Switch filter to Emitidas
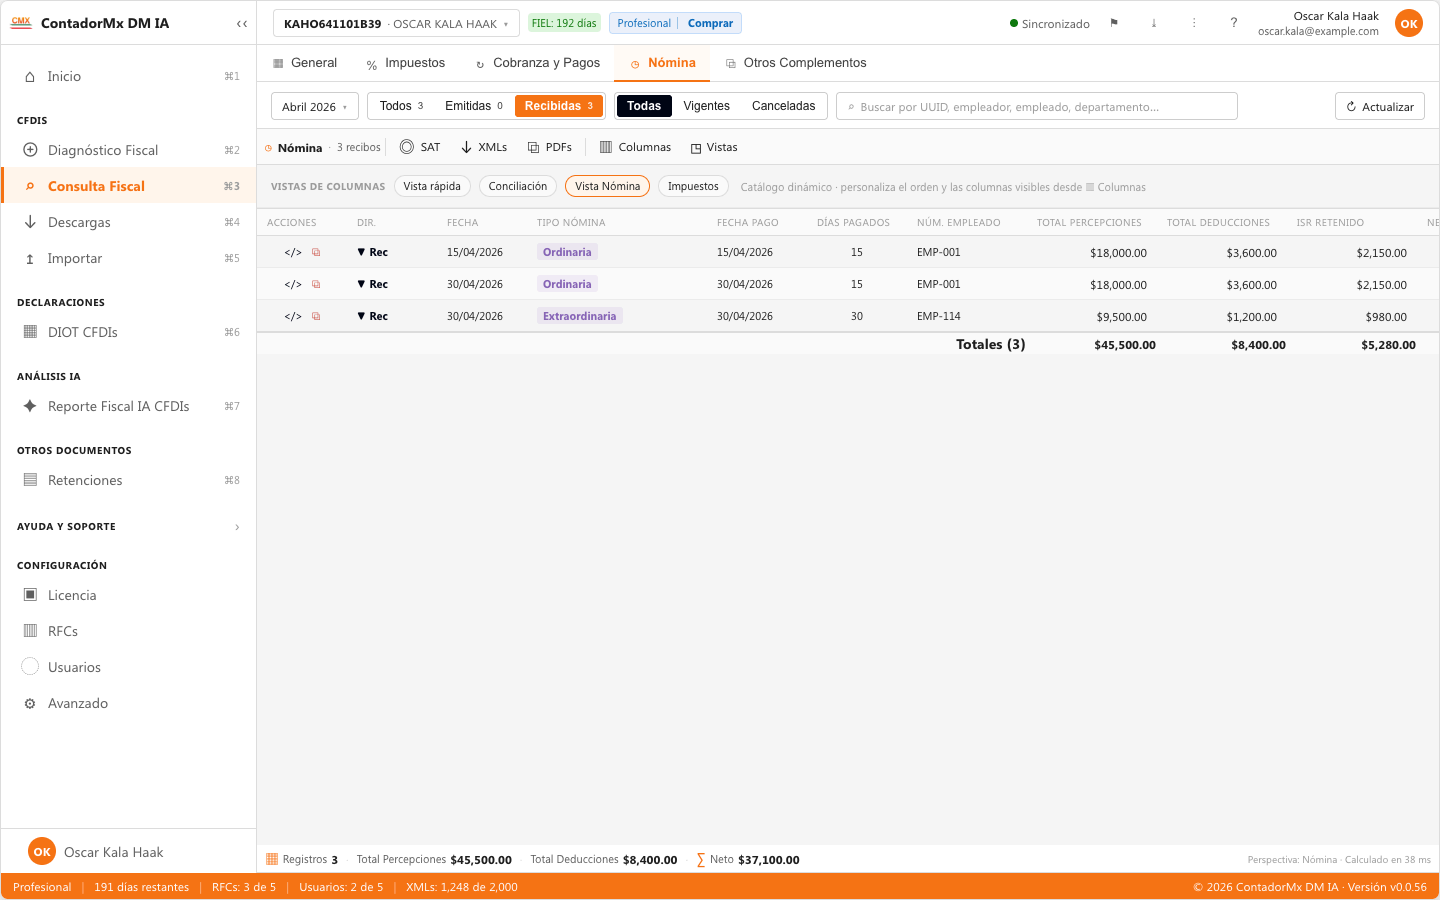Viewport: 1440px width, 900px height. pyautogui.click(x=474, y=106)
